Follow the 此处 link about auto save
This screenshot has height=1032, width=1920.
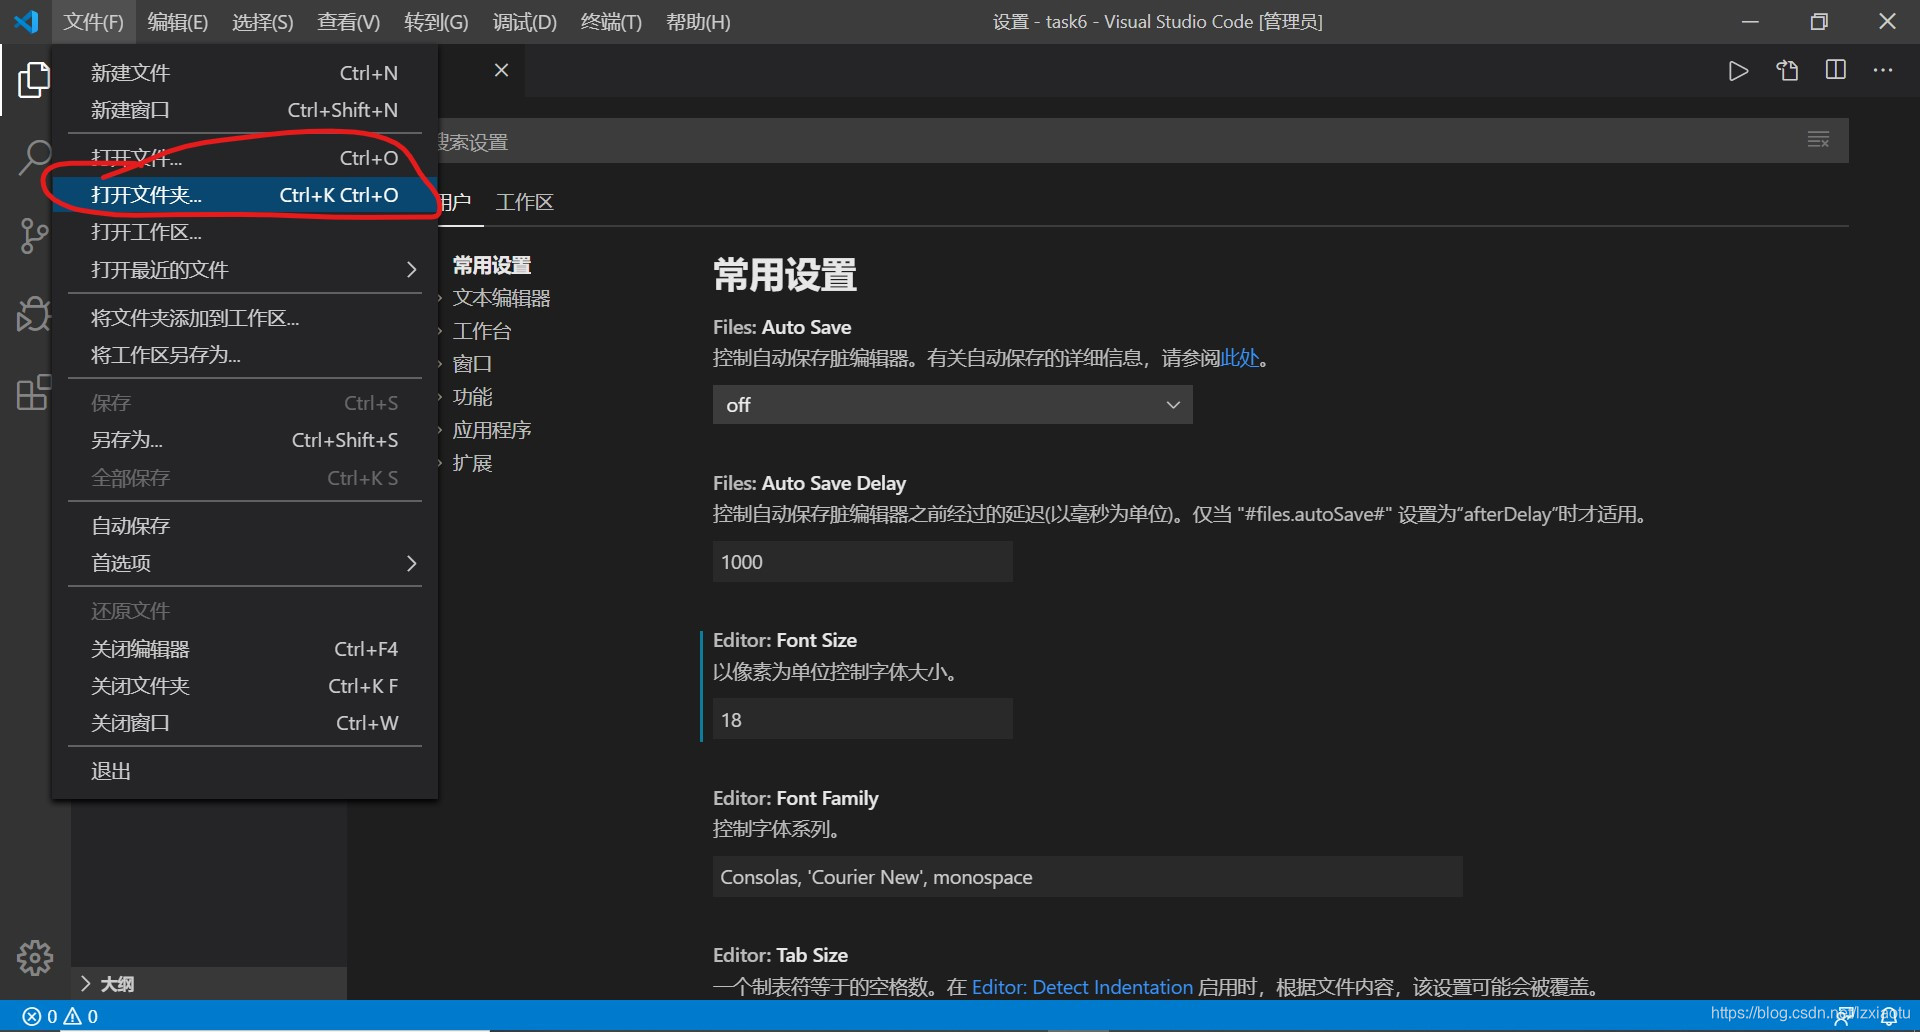[1239, 358]
